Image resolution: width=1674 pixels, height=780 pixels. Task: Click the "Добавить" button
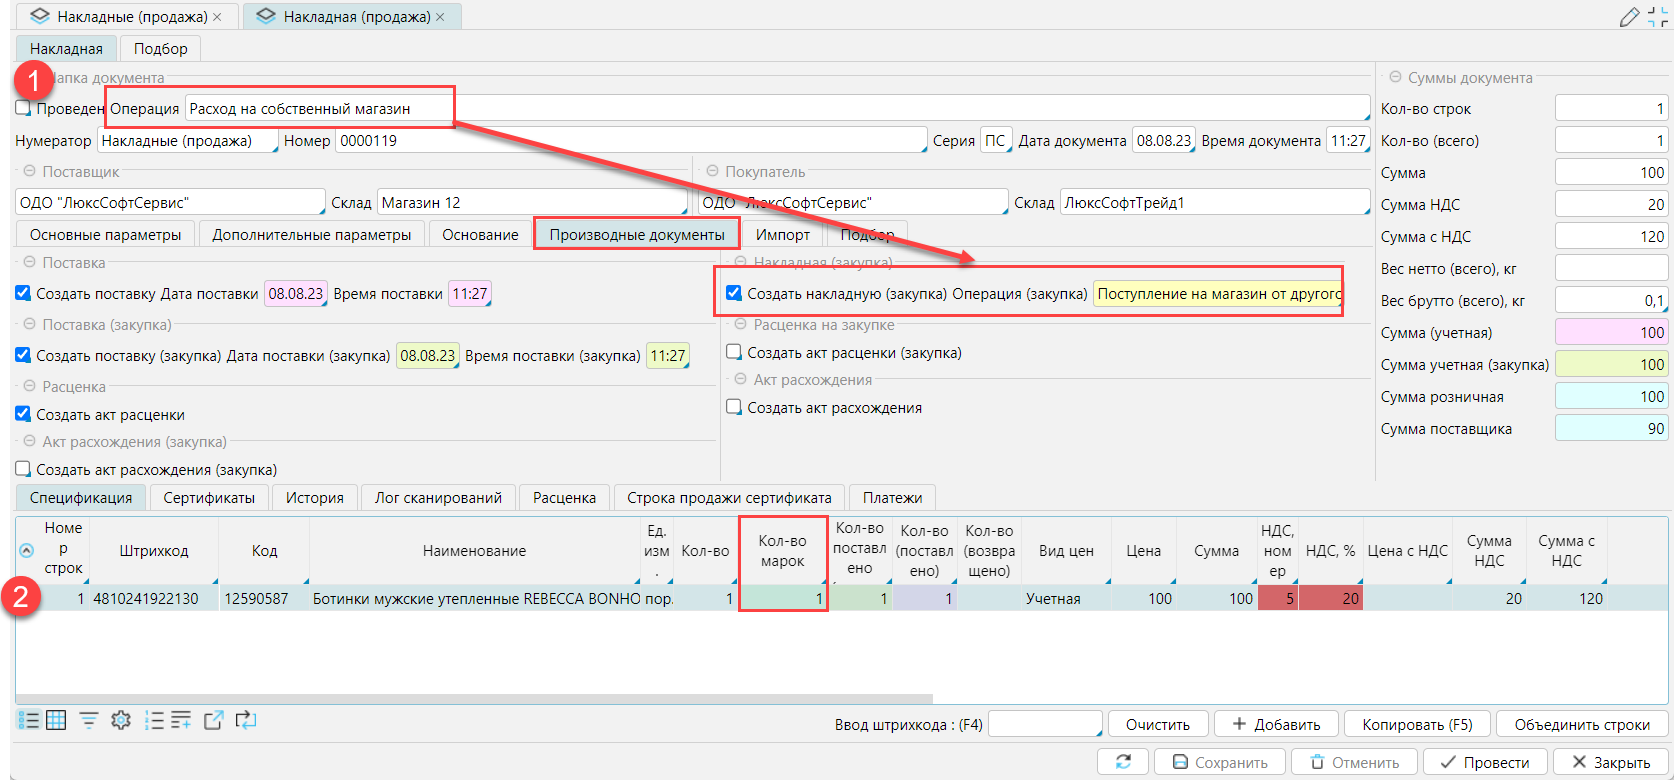[x=1276, y=724]
